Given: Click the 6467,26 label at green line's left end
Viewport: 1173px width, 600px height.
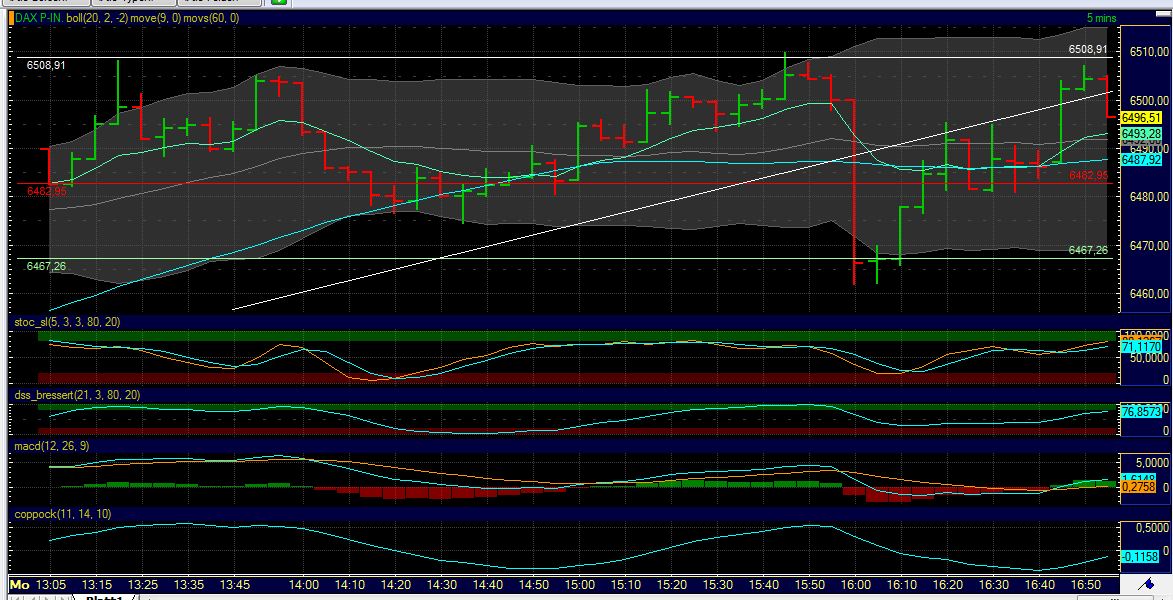Looking at the screenshot, I should [46, 266].
